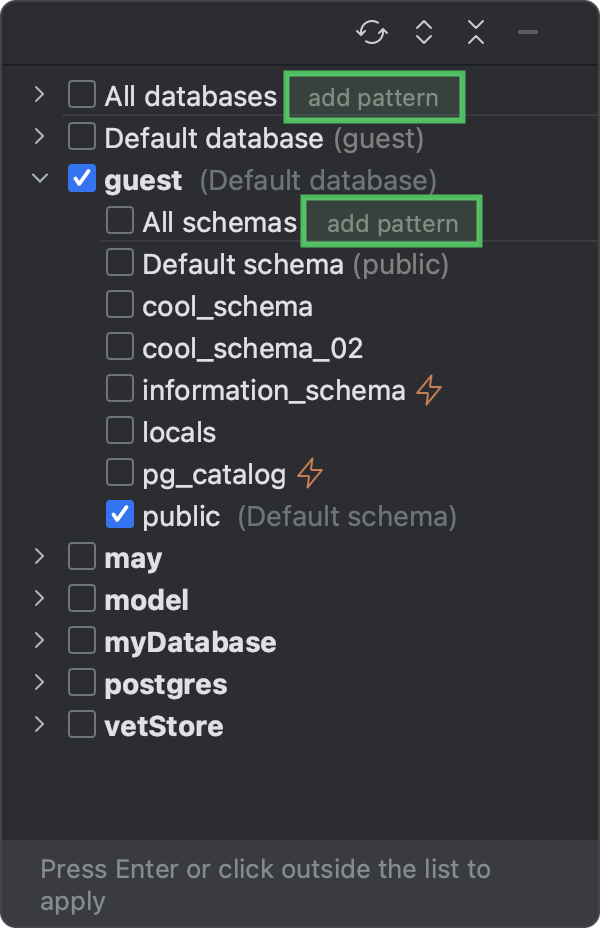Click the expand all icon

pyautogui.click(x=423, y=33)
